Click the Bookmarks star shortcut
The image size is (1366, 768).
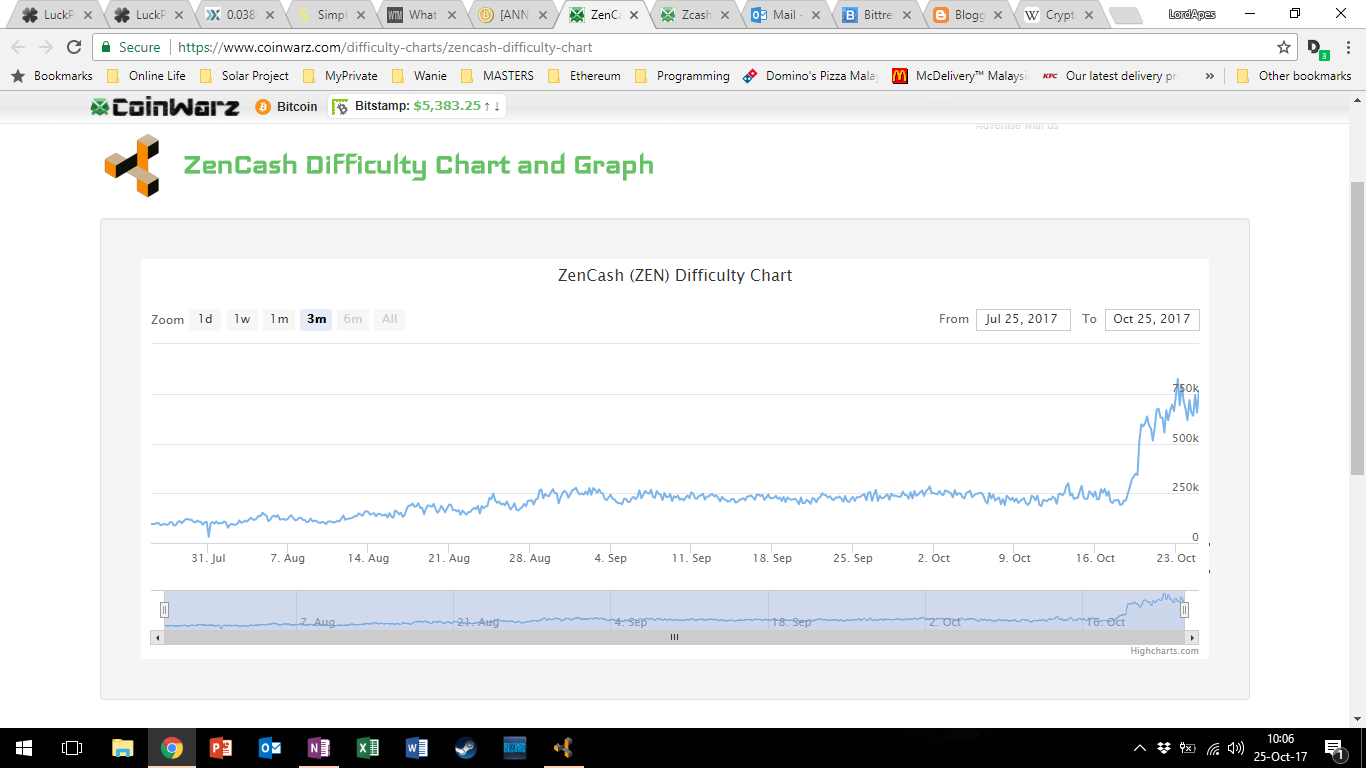52,76
